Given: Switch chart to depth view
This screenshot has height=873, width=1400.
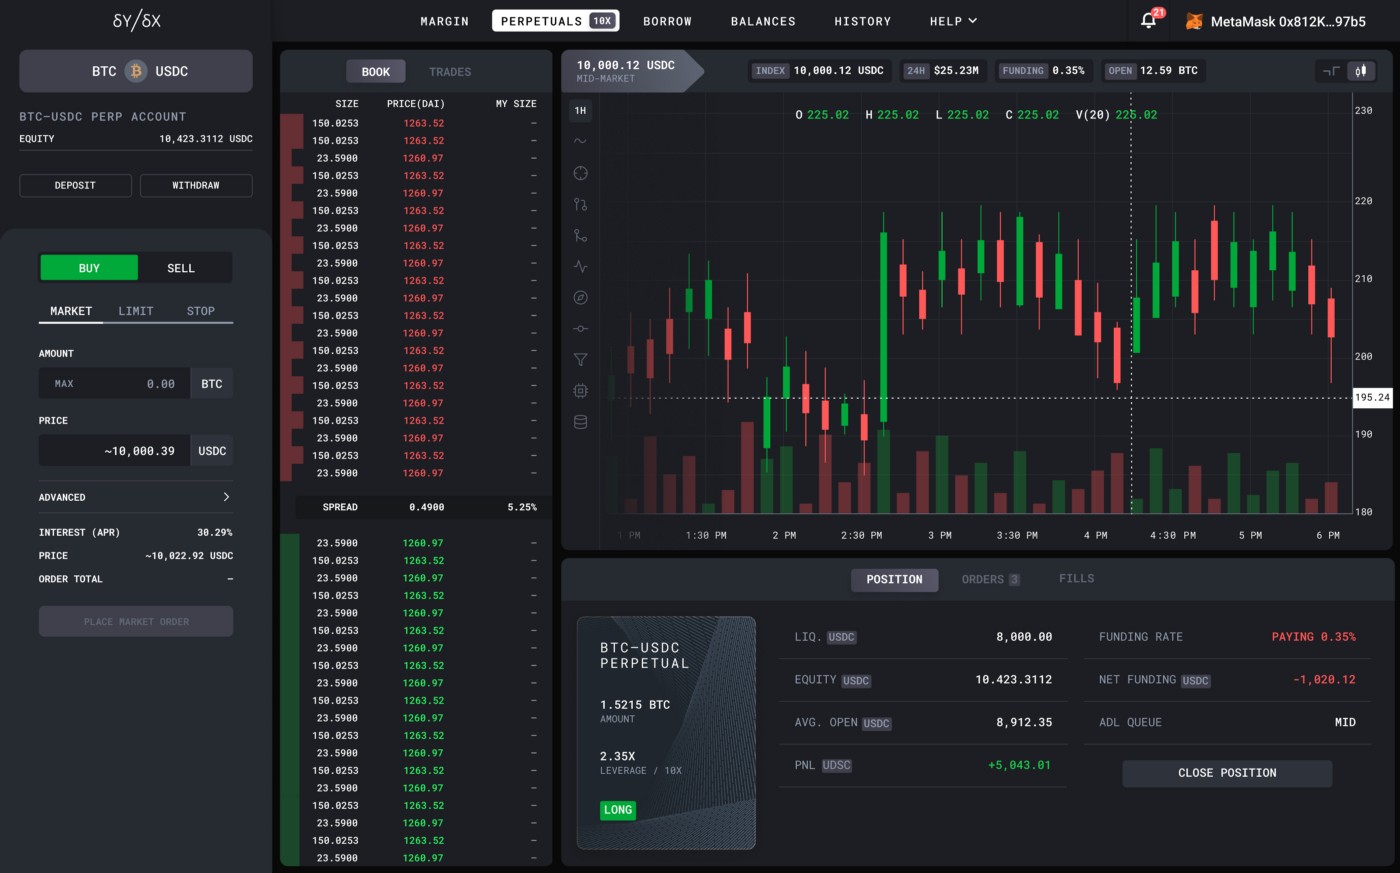Looking at the screenshot, I should (1331, 71).
